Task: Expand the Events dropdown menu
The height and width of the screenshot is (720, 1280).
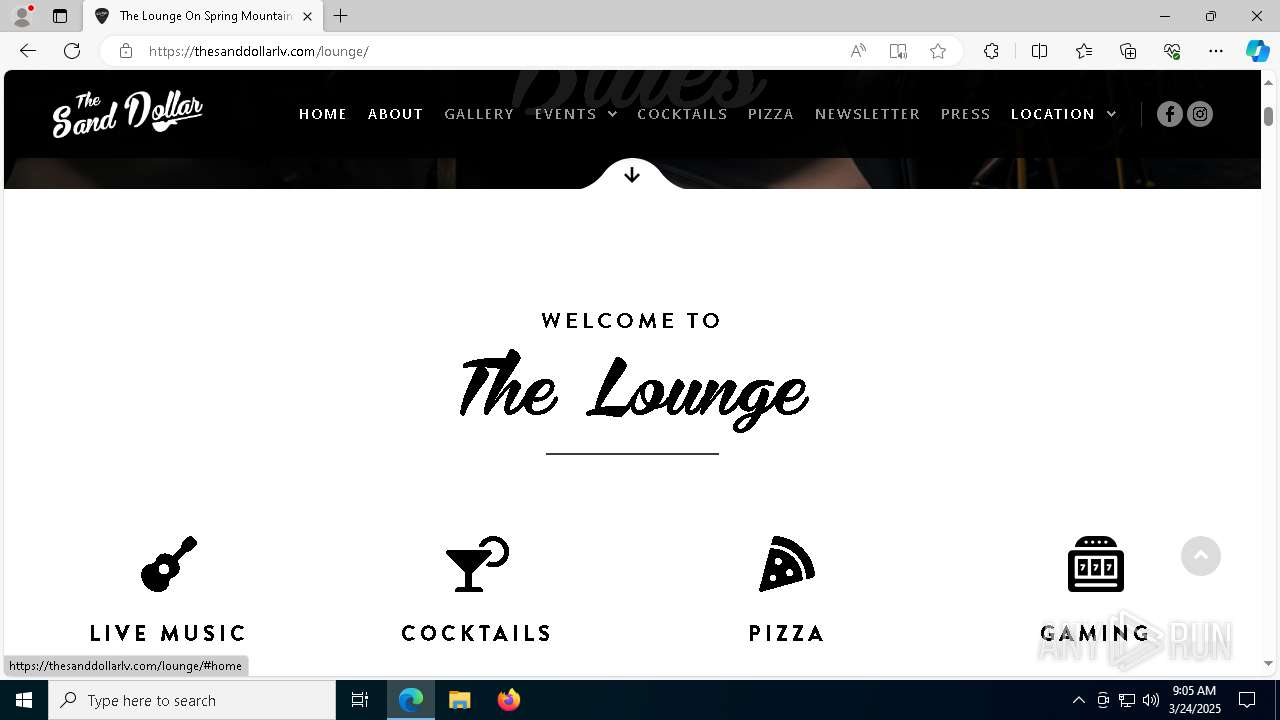Action: click(x=576, y=114)
